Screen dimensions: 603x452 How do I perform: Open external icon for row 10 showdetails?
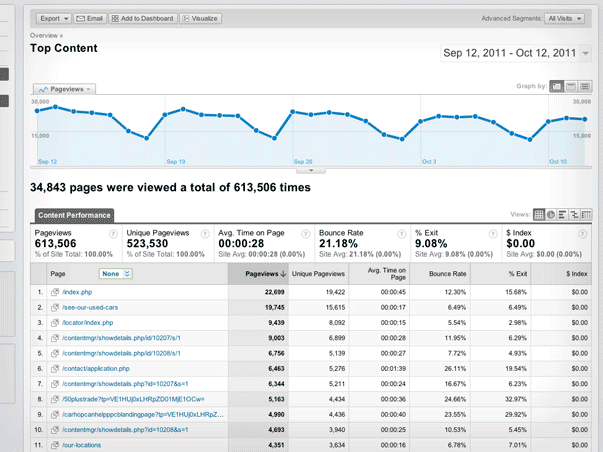[x=55, y=430]
